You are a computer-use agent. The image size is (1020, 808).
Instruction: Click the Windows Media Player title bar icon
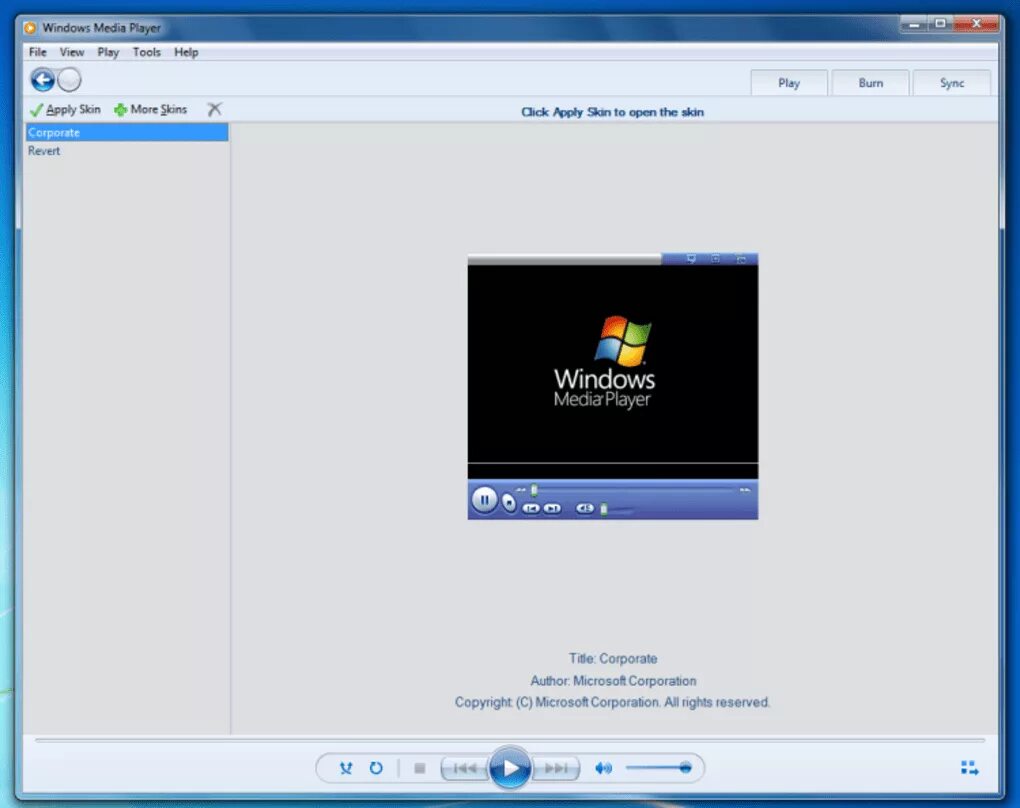click(x=30, y=28)
